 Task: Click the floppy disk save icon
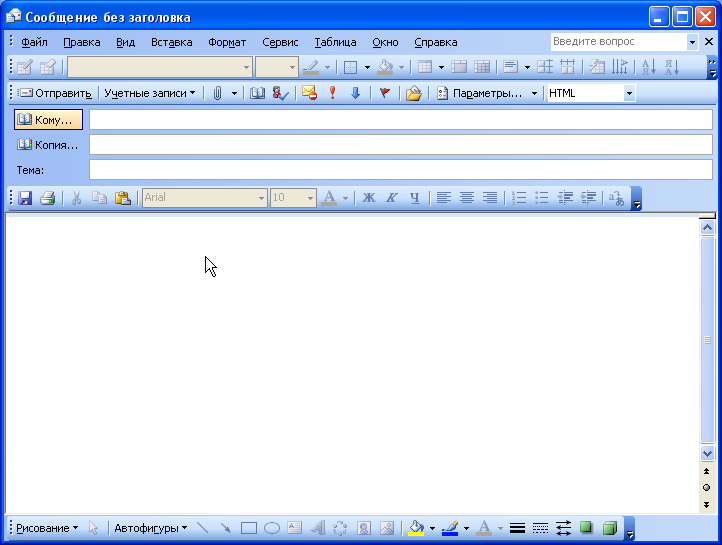25,198
